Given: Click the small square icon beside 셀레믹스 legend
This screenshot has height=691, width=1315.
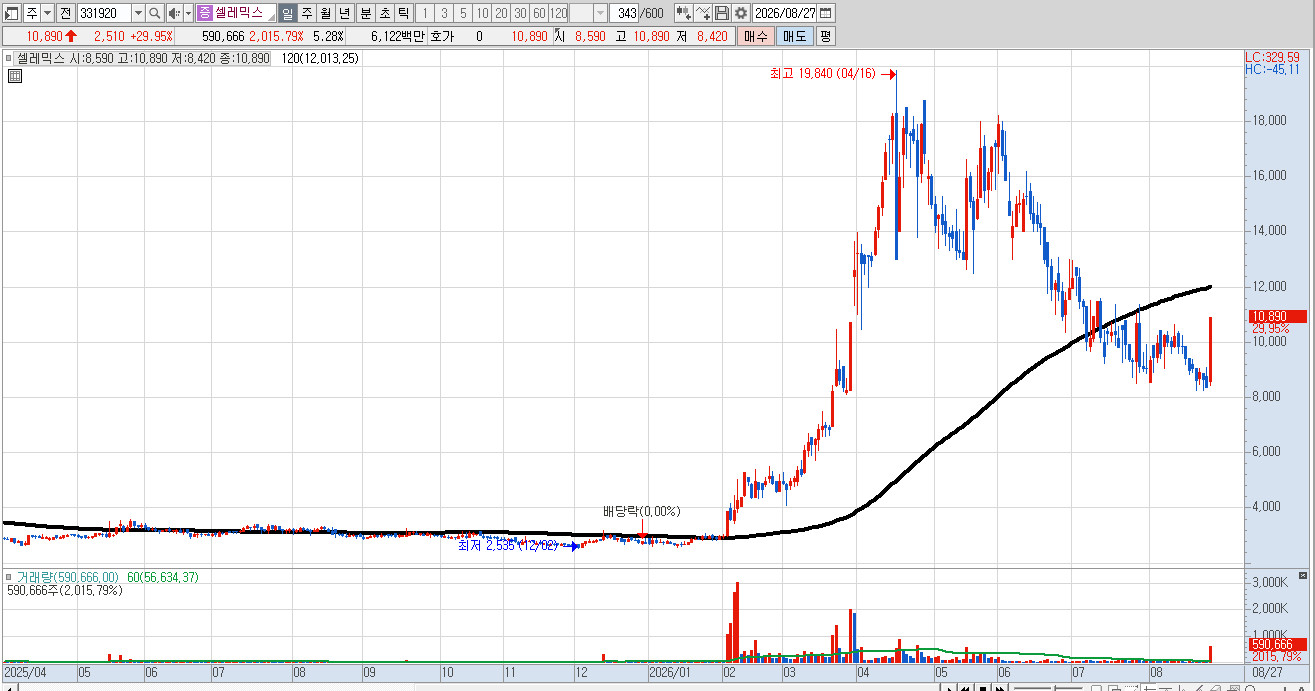Looking at the screenshot, I should (x=10, y=58).
